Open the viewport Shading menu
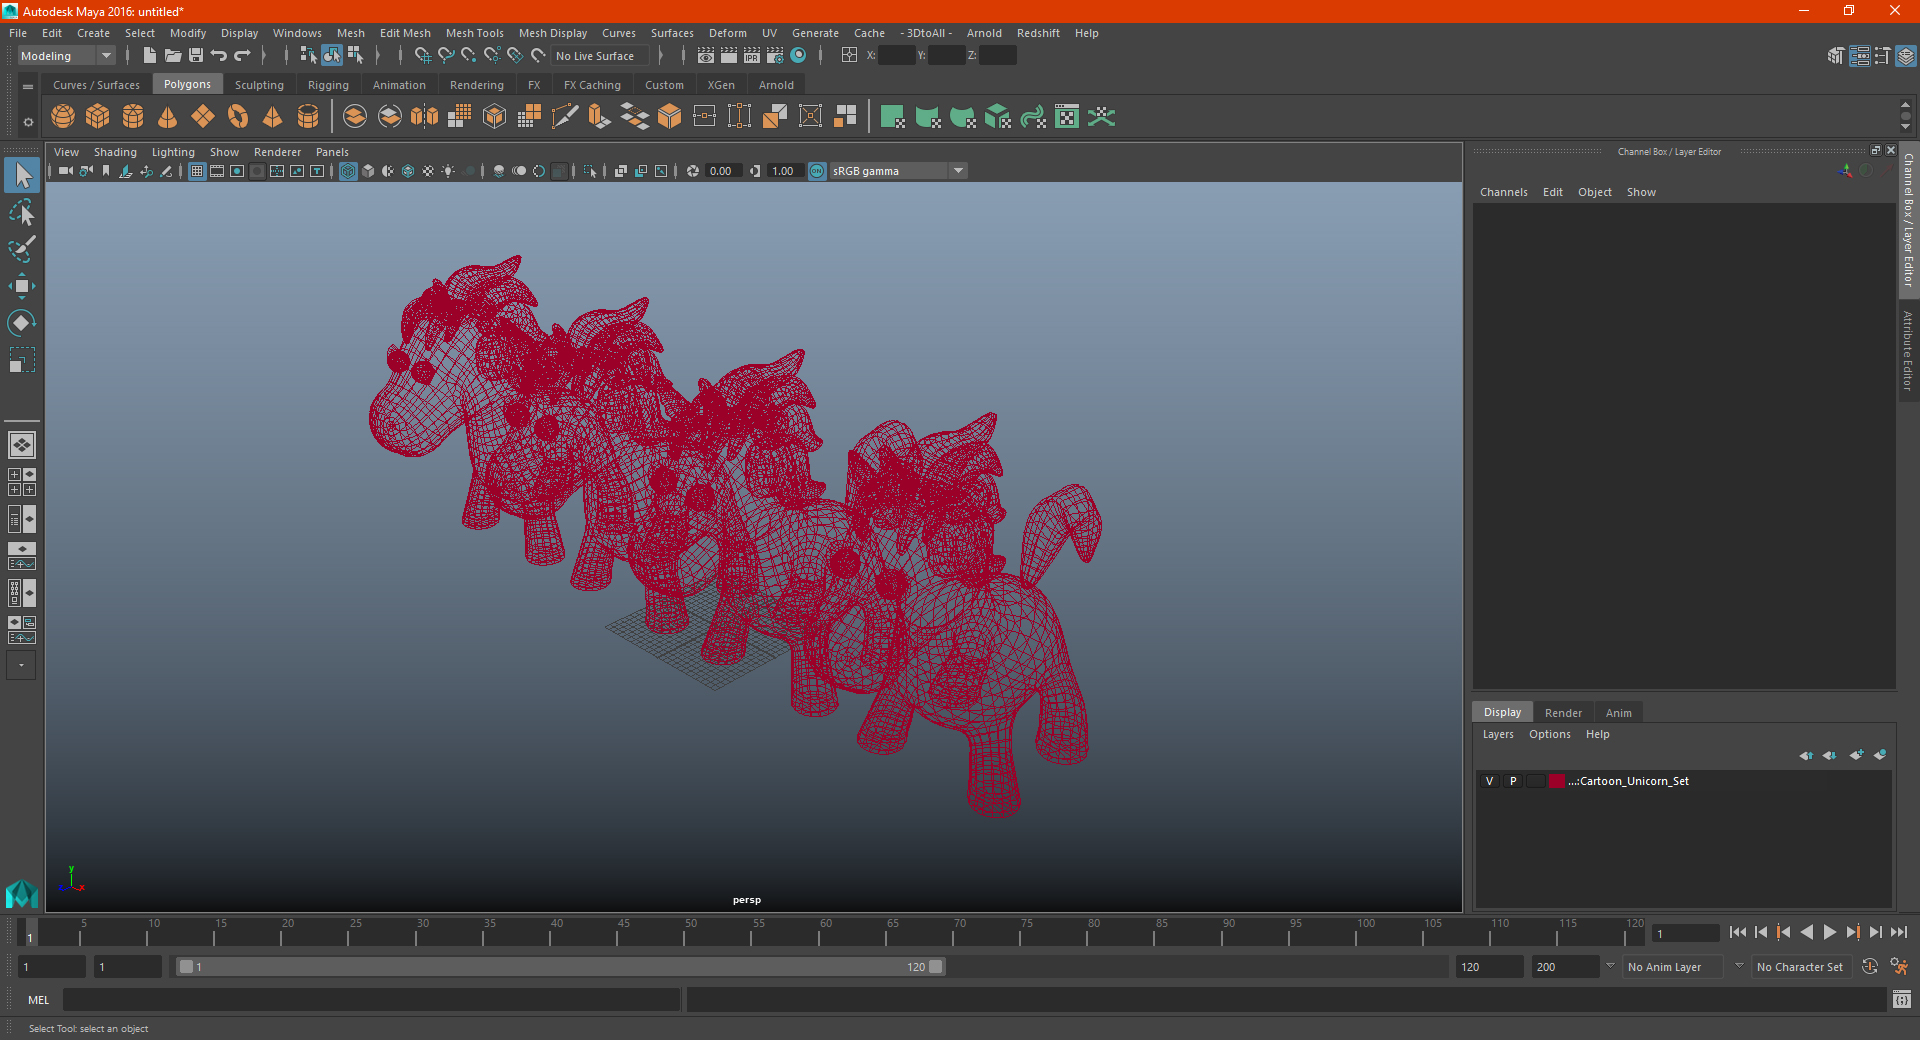This screenshot has height=1040, width=1920. click(x=115, y=152)
